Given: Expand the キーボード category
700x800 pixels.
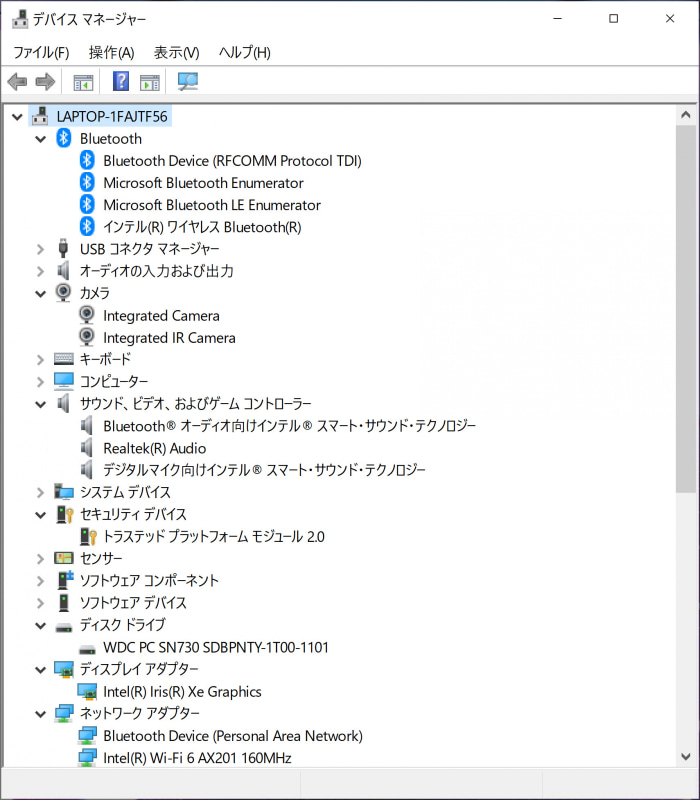Looking at the screenshot, I should click(x=40, y=360).
